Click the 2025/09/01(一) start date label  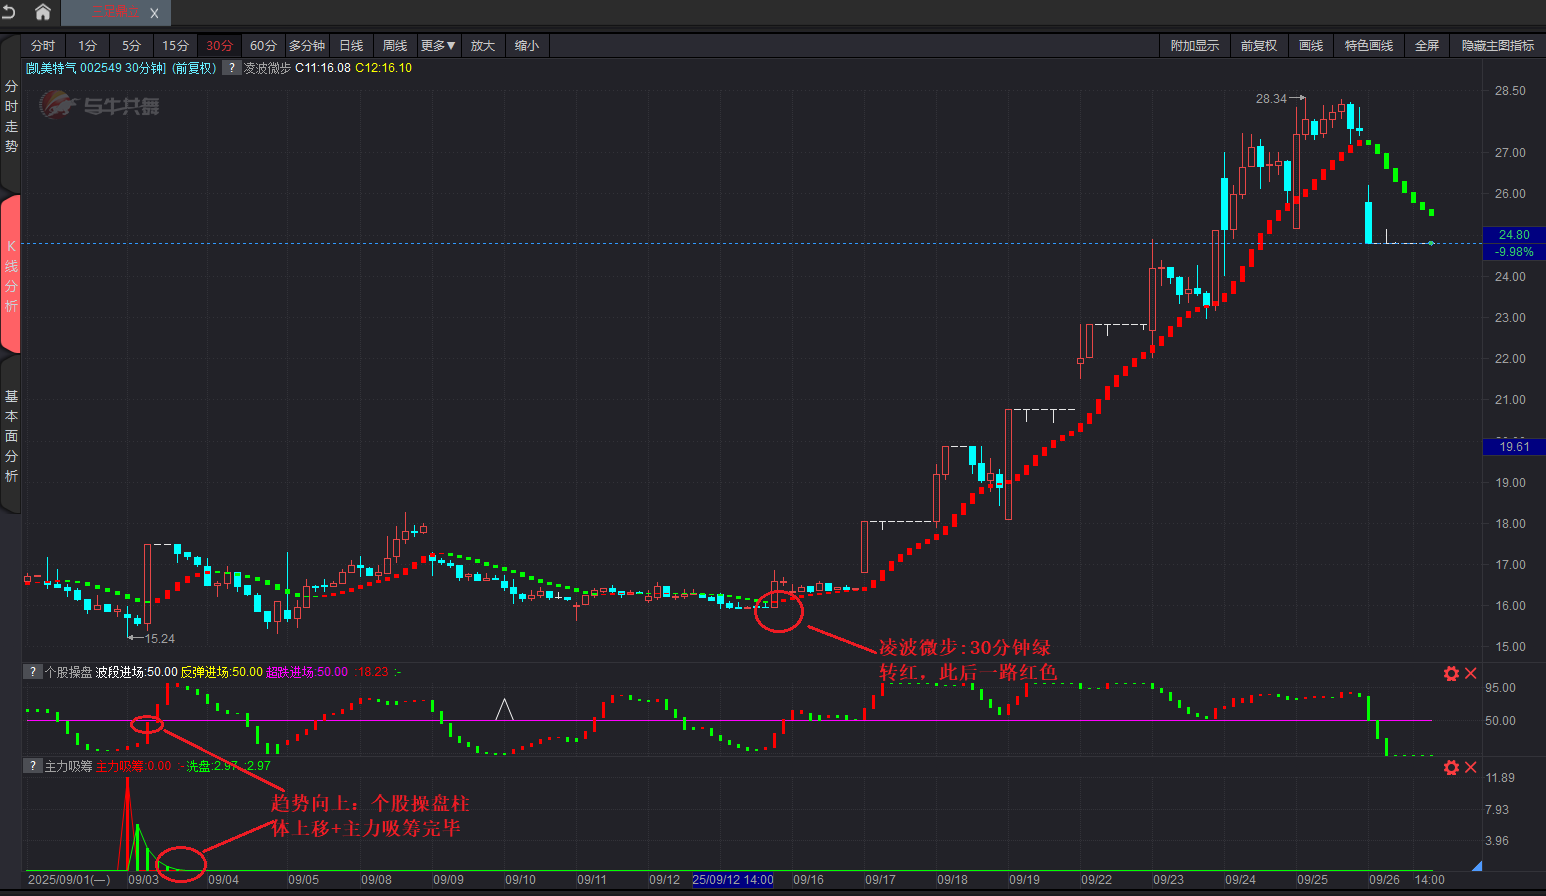[x=69, y=880]
